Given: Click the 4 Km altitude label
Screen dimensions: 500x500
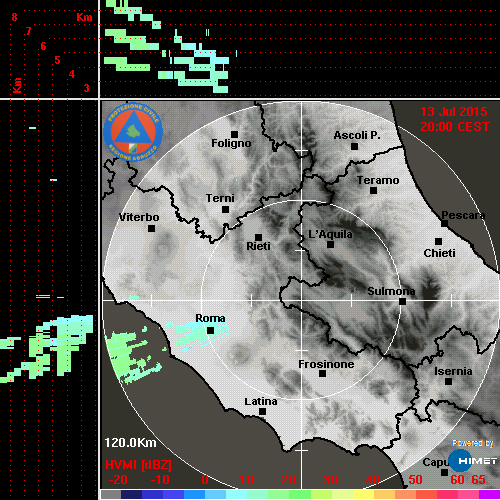Looking at the screenshot, I should pos(72,74).
